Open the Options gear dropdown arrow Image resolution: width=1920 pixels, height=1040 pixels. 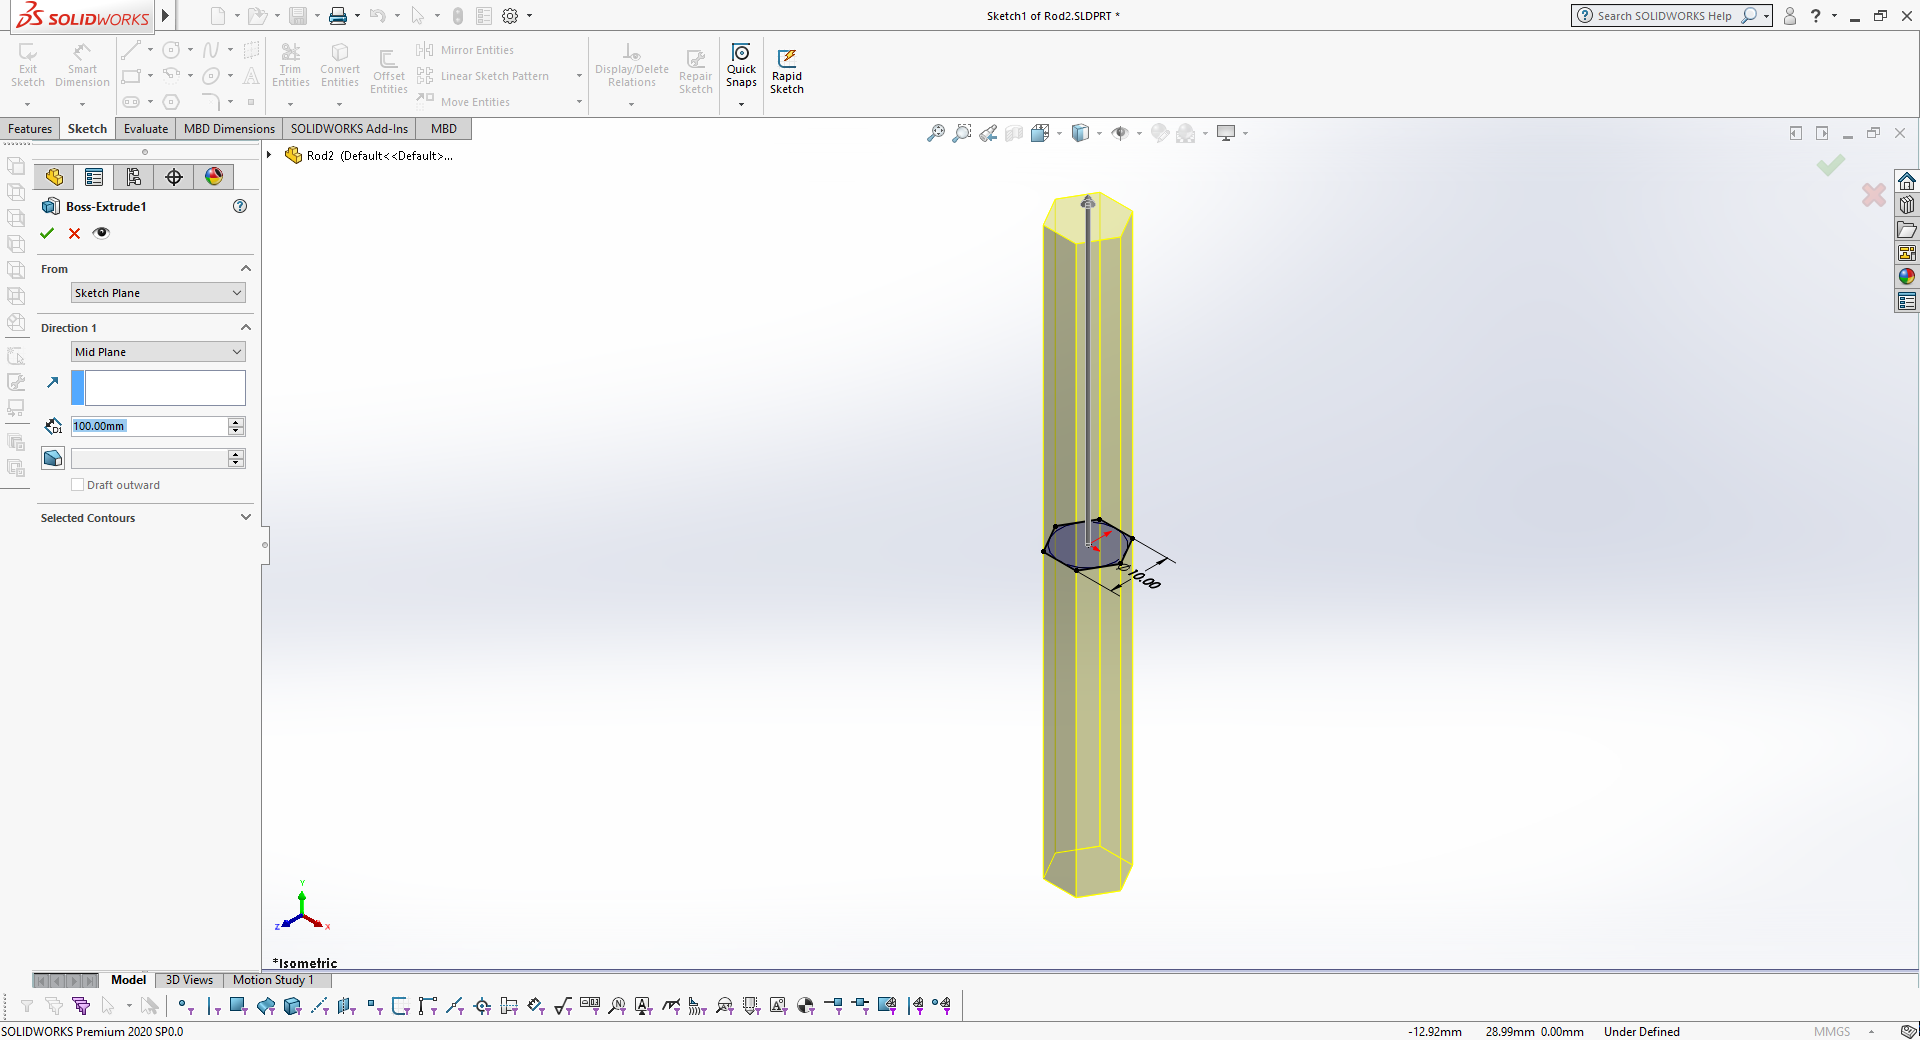coord(529,16)
